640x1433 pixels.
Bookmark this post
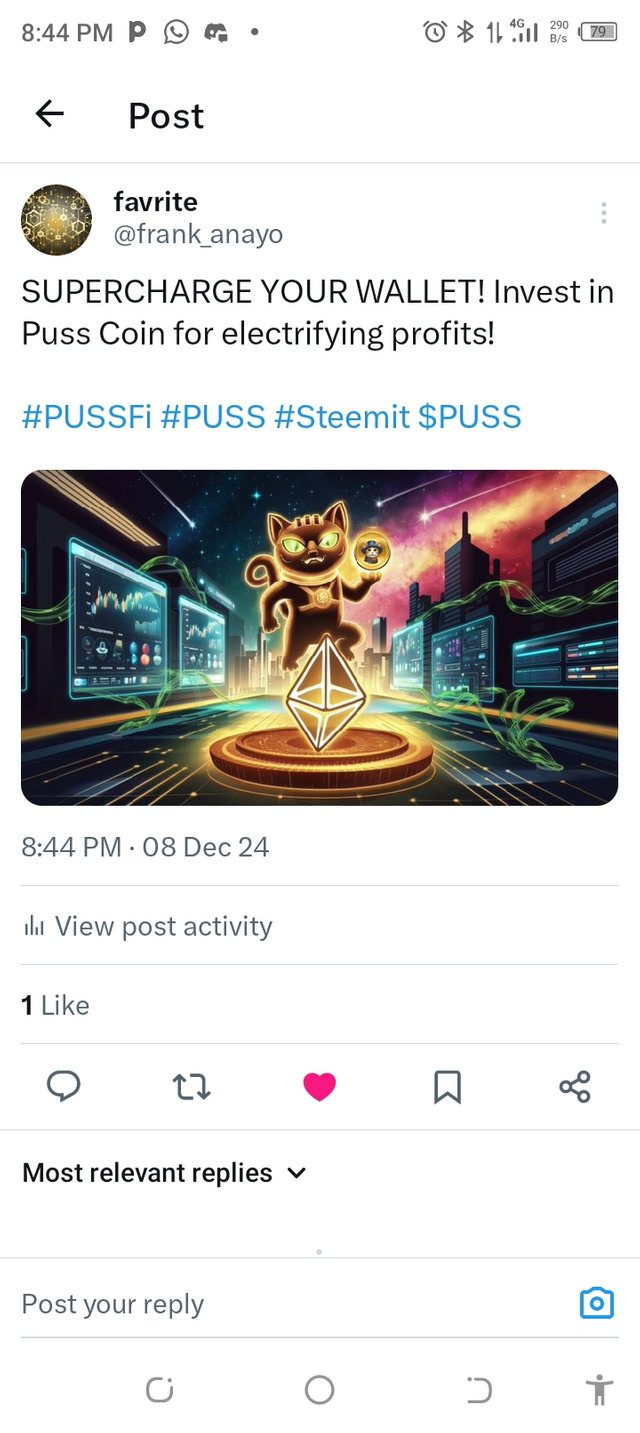[447, 1086]
